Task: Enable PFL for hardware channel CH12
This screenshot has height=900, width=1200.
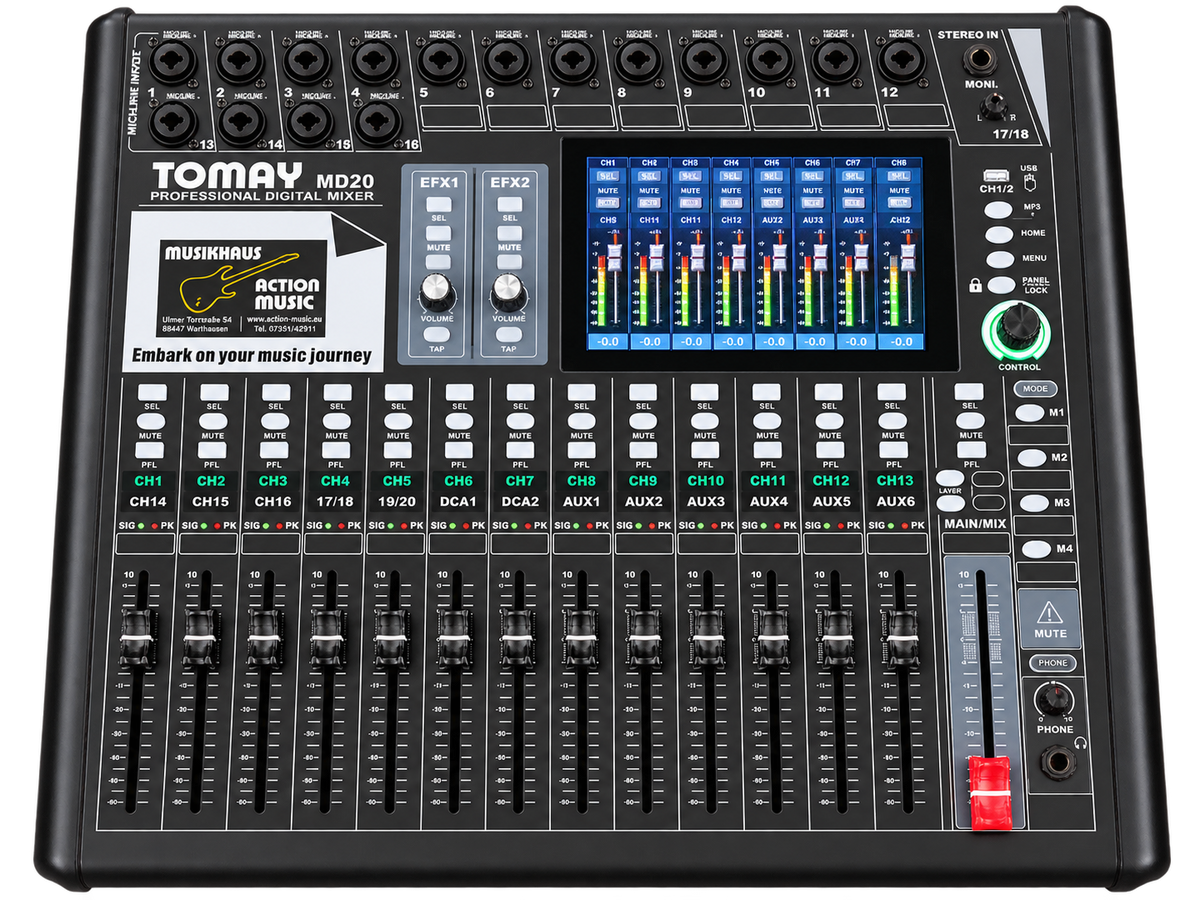Action: coord(829,450)
